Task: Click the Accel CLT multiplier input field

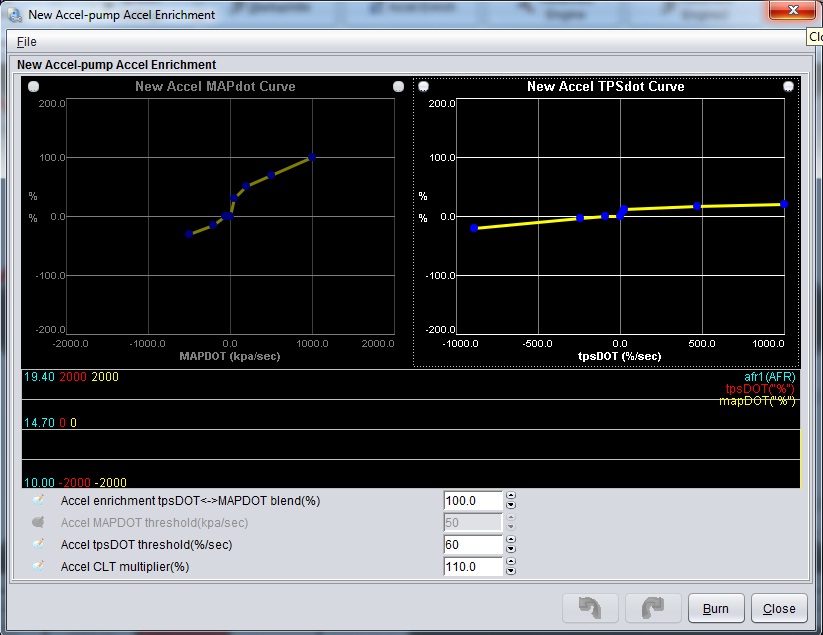Action: tap(472, 566)
